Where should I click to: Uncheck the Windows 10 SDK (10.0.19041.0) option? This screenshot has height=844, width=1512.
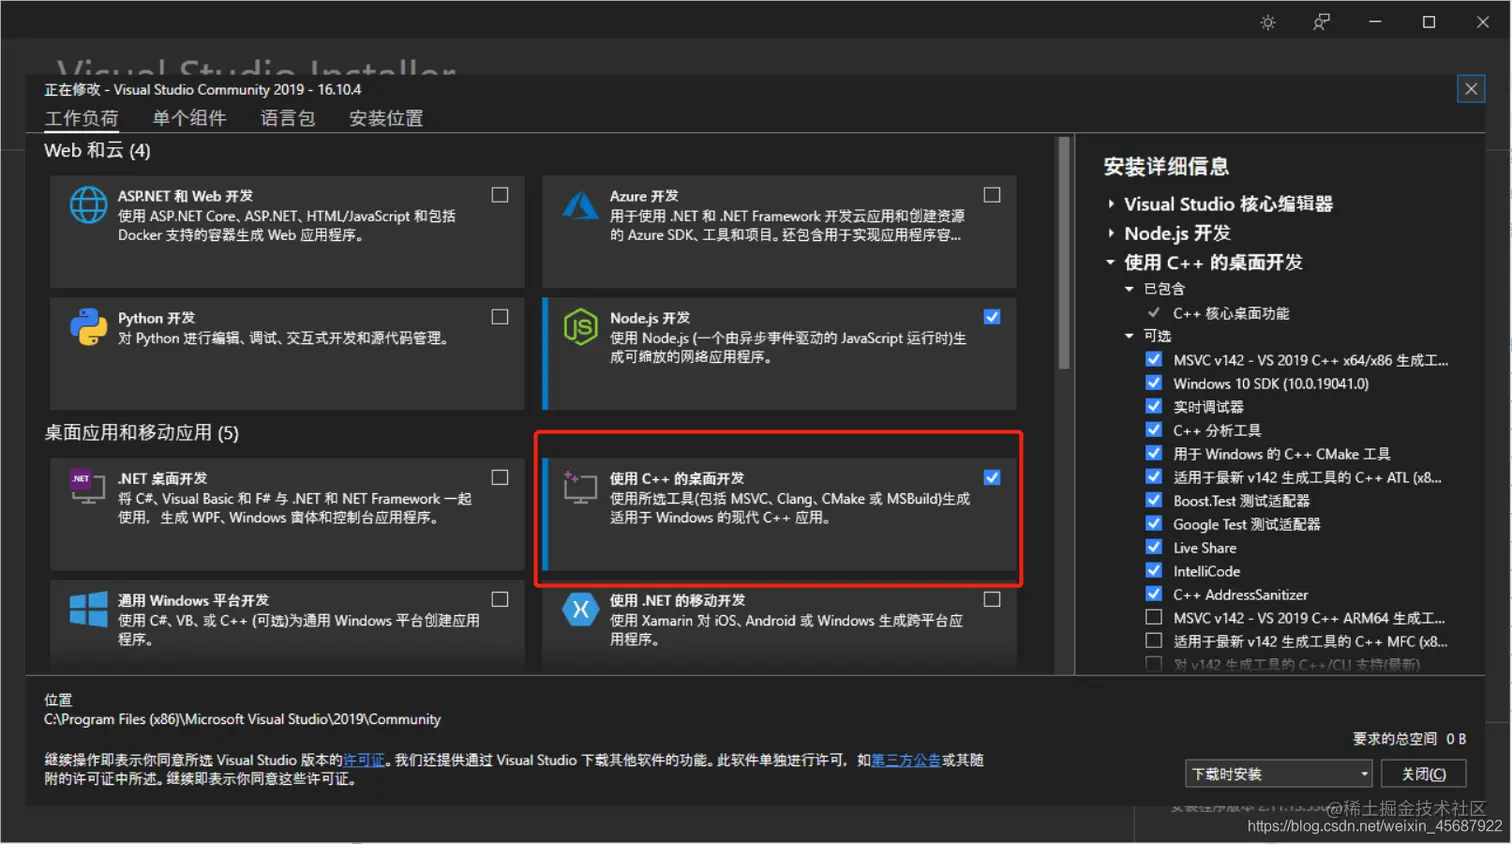point(1154,383)
